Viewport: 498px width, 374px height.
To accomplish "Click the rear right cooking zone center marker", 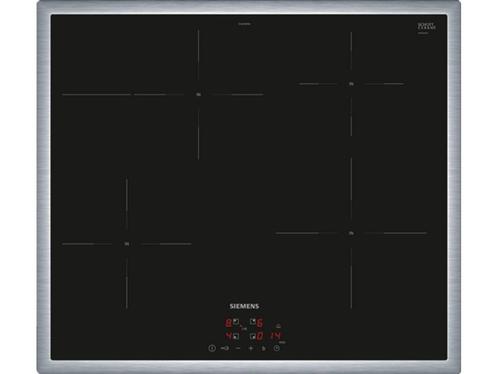I will [351, 84].
